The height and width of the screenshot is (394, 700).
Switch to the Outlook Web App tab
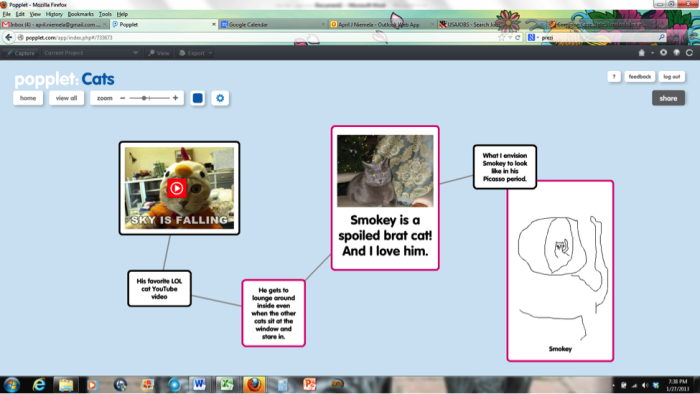[382, 25]
